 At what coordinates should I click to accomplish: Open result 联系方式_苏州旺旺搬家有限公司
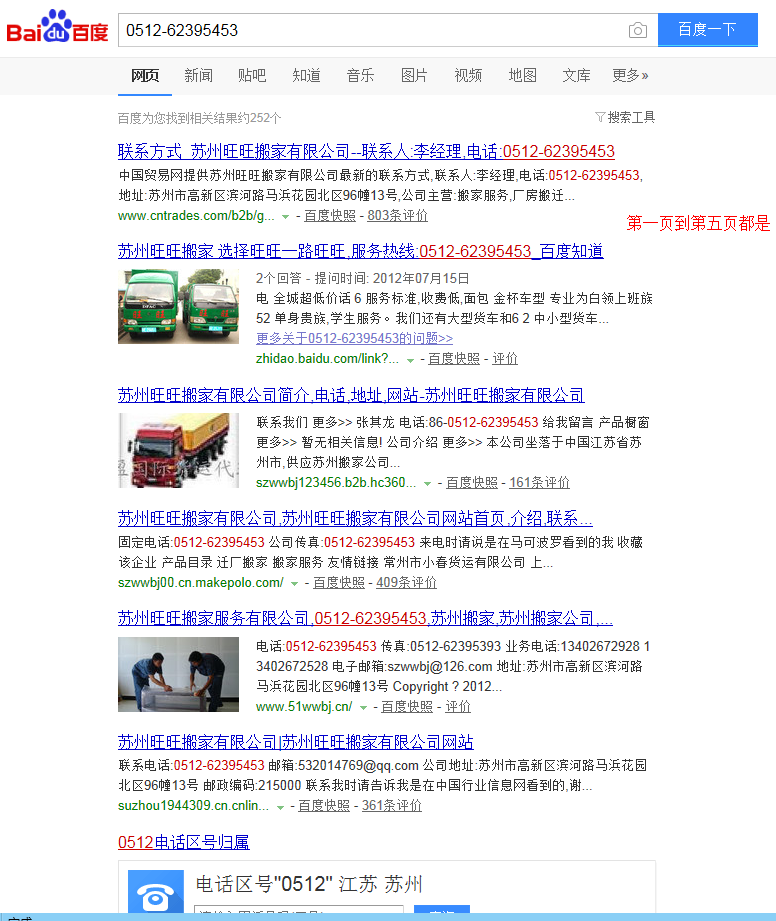click(366, 152)
